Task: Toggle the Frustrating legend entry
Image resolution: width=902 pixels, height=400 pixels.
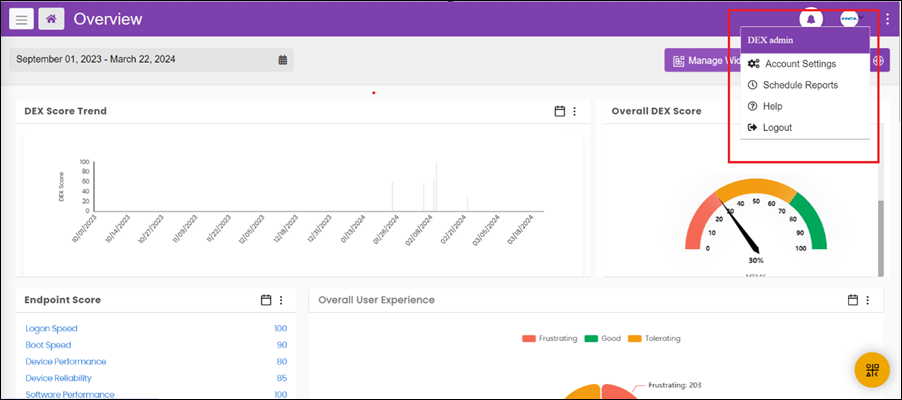Action: pyautogui.click(x=549, y=338)
